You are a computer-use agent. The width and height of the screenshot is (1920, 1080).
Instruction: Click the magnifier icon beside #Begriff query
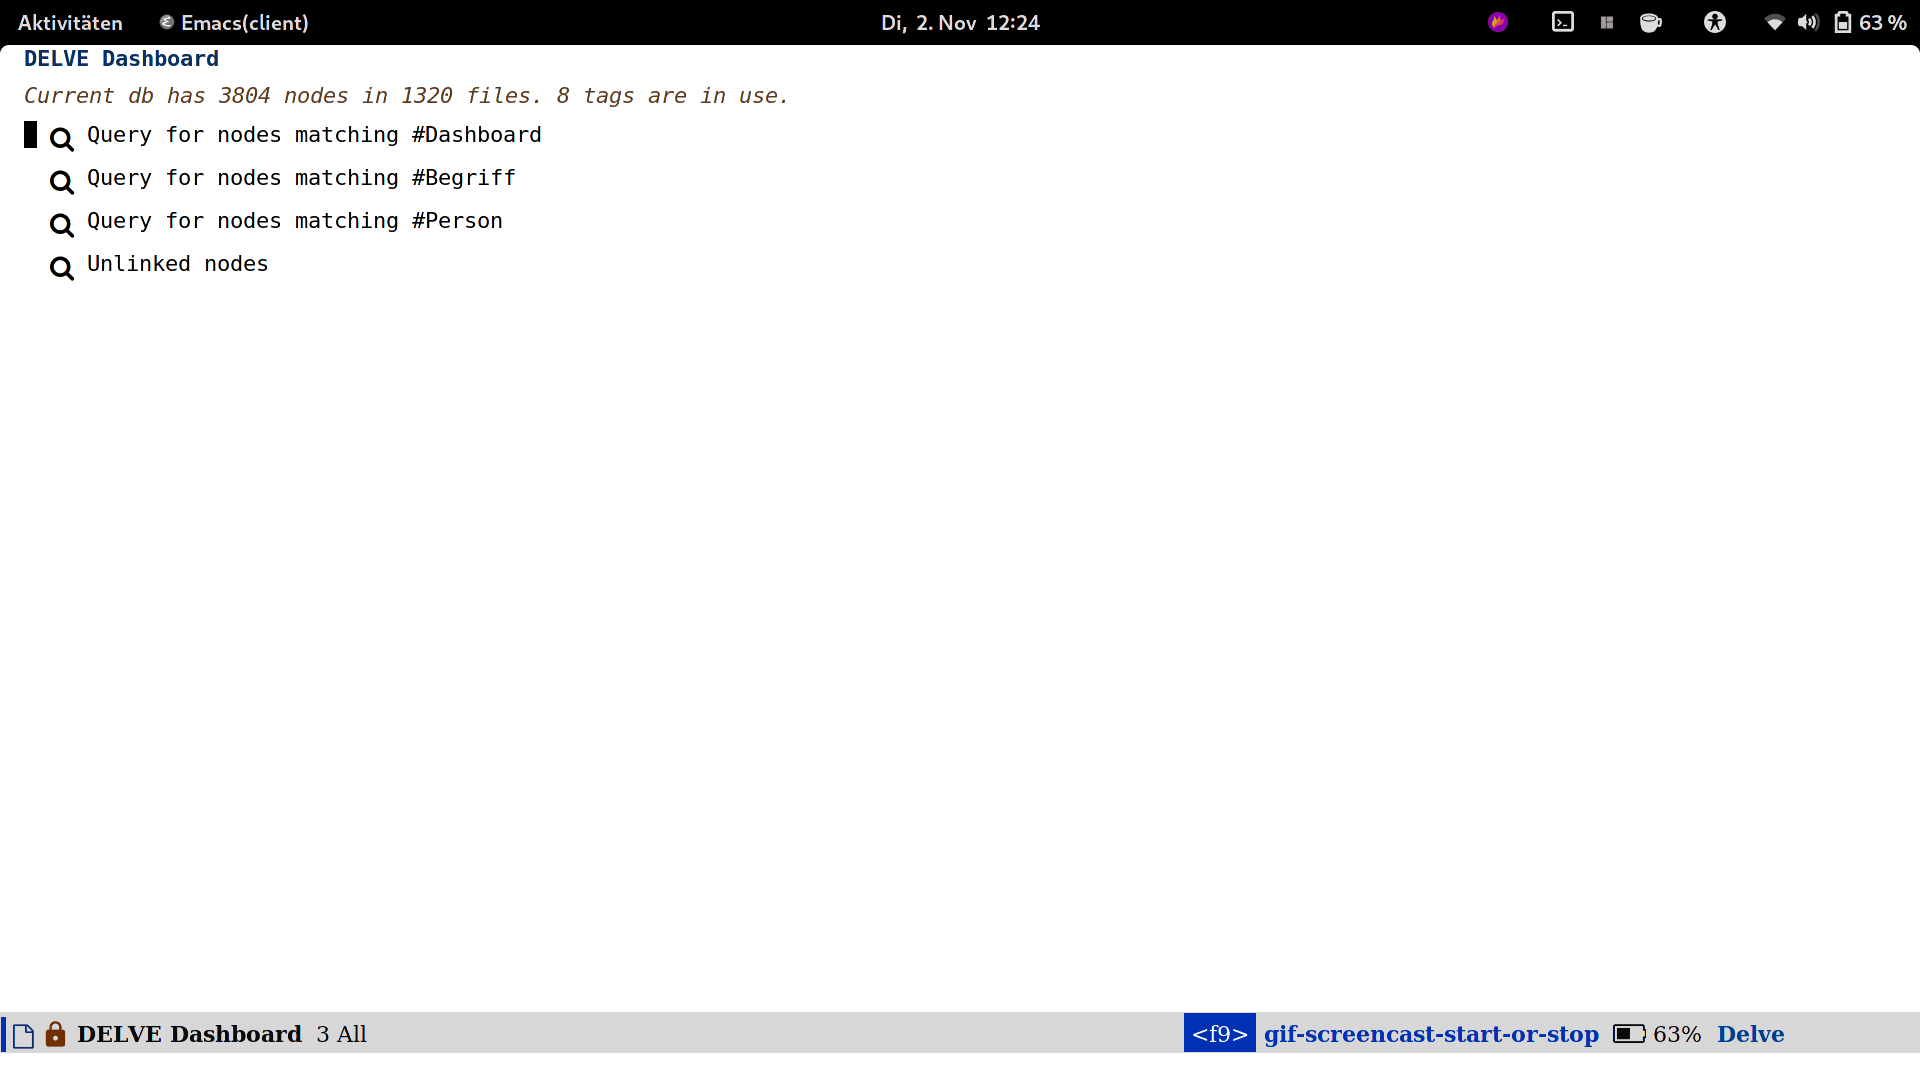61,181
